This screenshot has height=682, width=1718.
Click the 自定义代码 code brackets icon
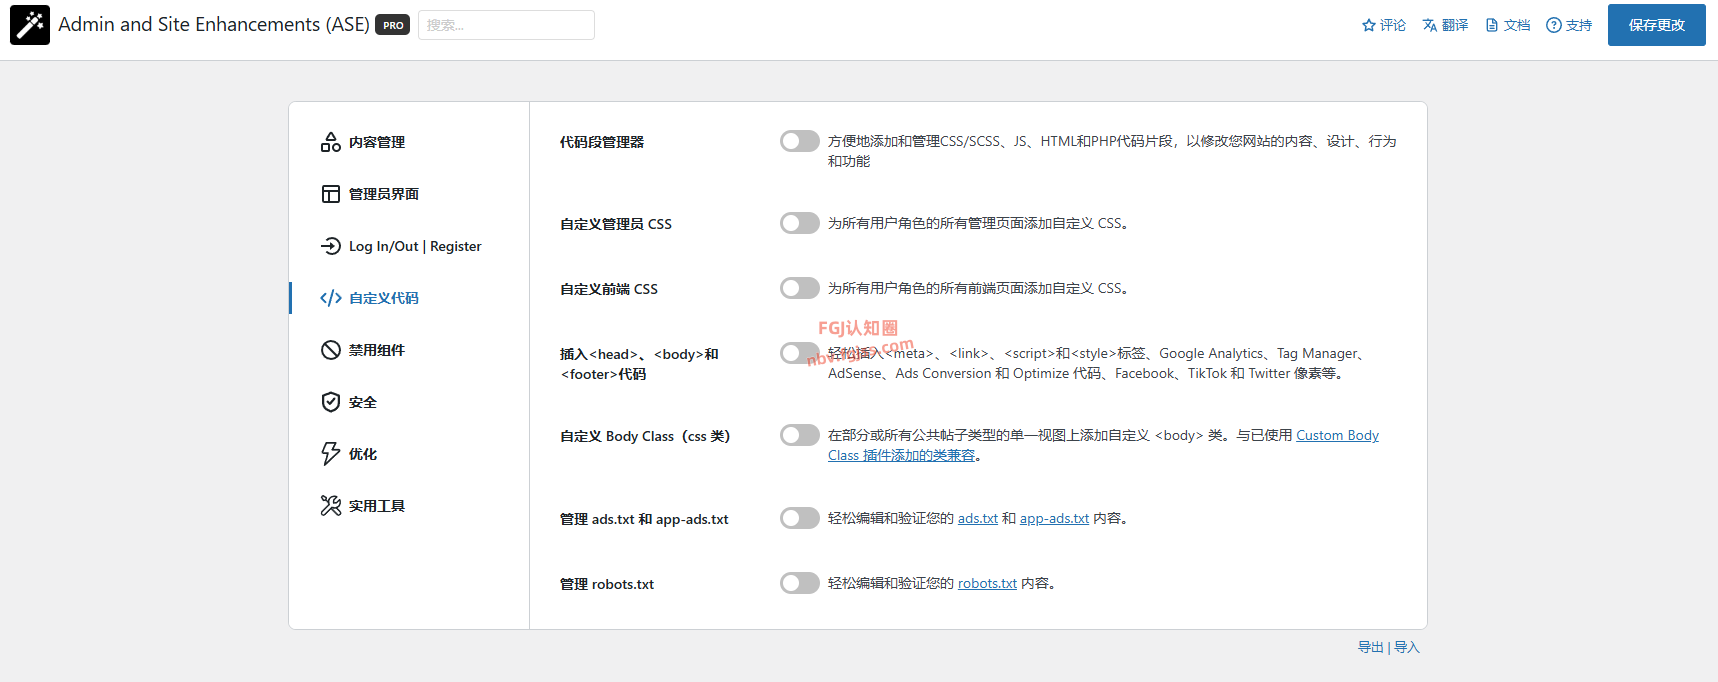click(x=331, y=298)
